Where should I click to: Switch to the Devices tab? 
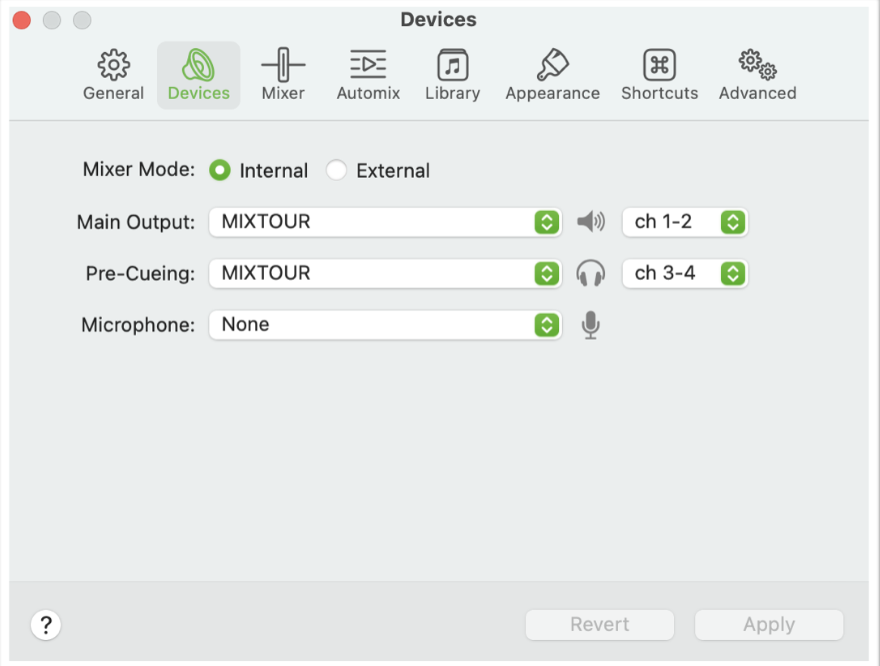coord(198,74)
